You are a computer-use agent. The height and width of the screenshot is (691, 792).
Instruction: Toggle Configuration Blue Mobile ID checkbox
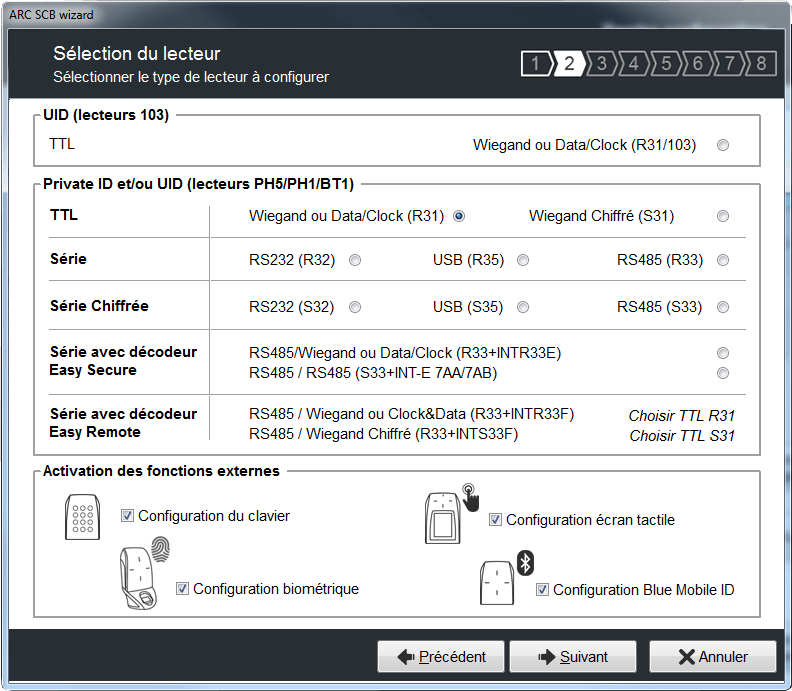point(542,590)
